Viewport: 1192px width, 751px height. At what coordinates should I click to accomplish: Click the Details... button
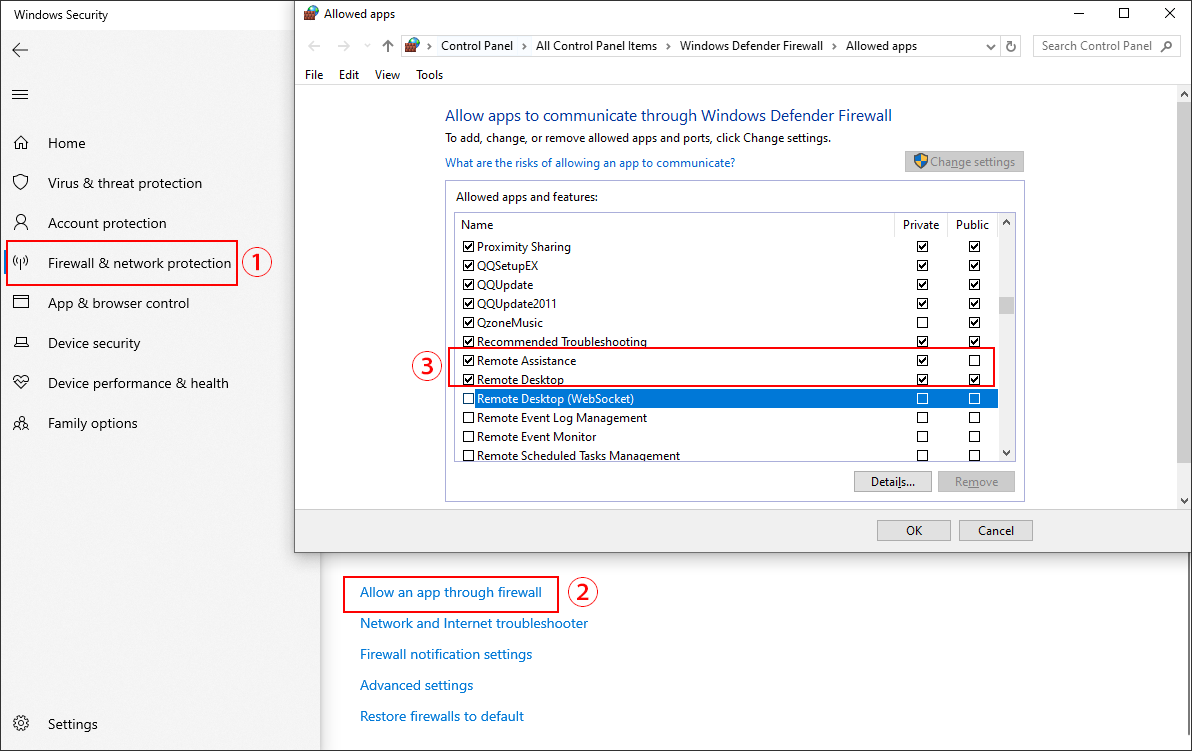pos(892,482)
